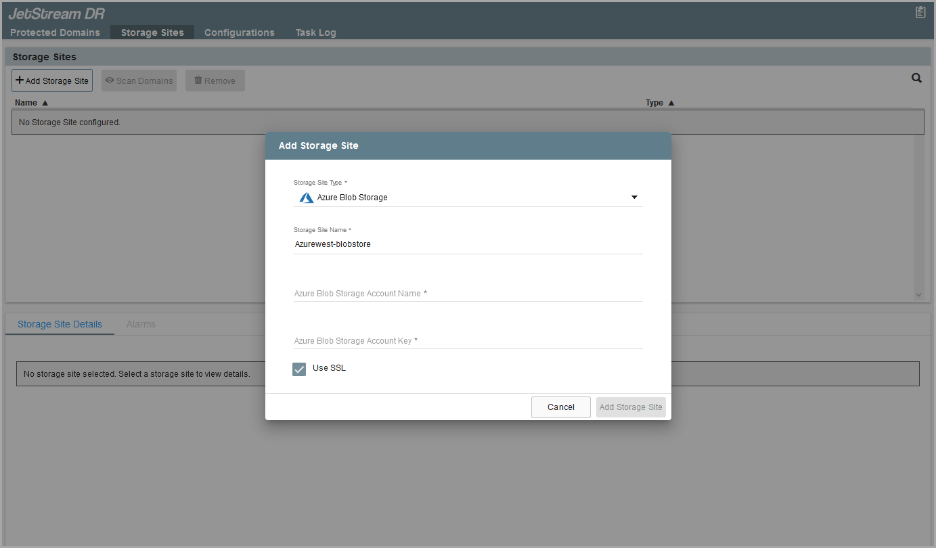Click the Add Storage Site confirm button
Image resolution: width=936 pixels, height=548 pixels.
click(x=630, y=407)
